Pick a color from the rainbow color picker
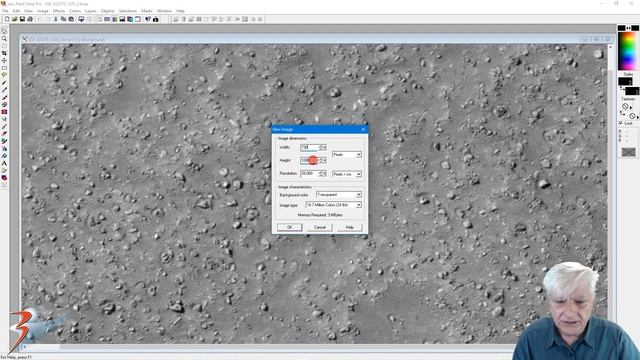The width and height of the screenshot is (640, 360). pos(628,51)
